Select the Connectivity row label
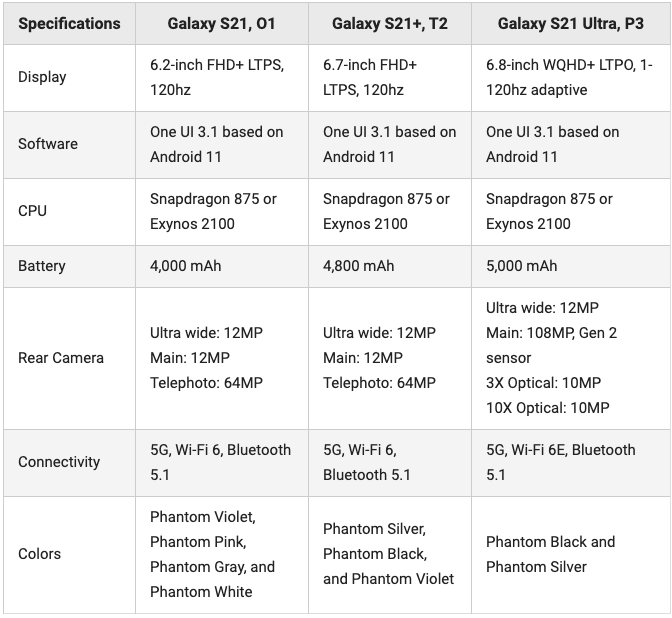Screen dimensions: 672x618 click(x=59, y=462)
